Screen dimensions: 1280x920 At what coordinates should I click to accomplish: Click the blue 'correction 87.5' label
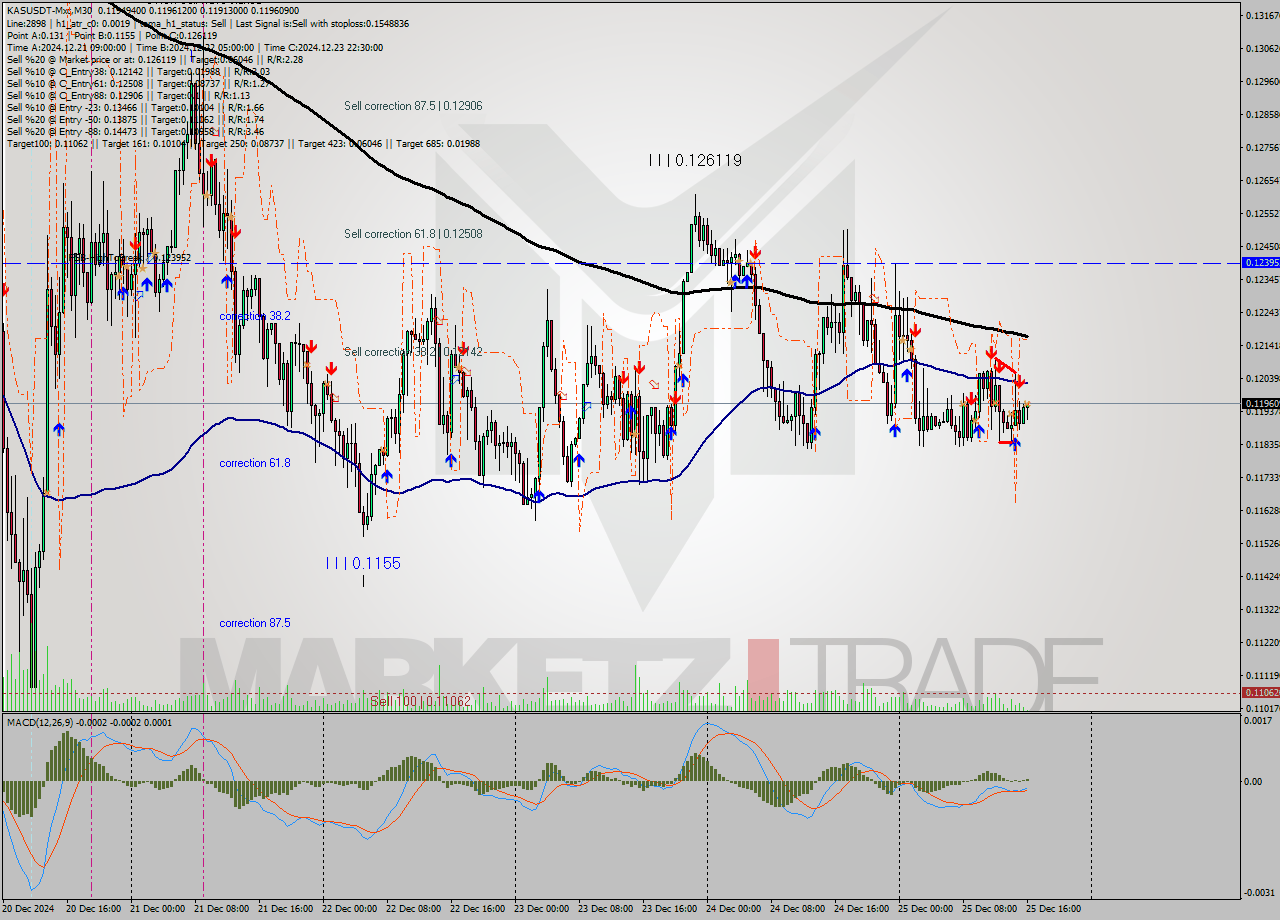(255, 623)
